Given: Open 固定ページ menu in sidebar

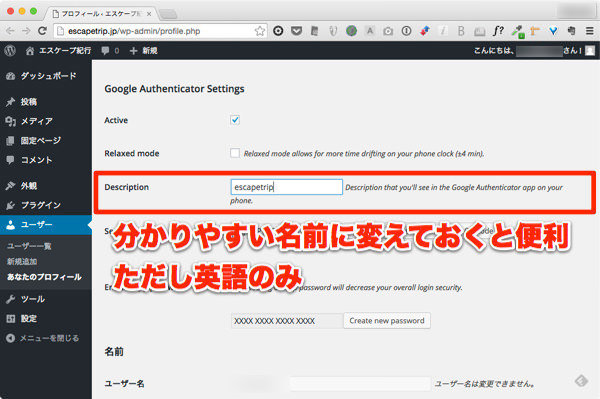Looking at the screenshot, I should click(x=46, y=140).
